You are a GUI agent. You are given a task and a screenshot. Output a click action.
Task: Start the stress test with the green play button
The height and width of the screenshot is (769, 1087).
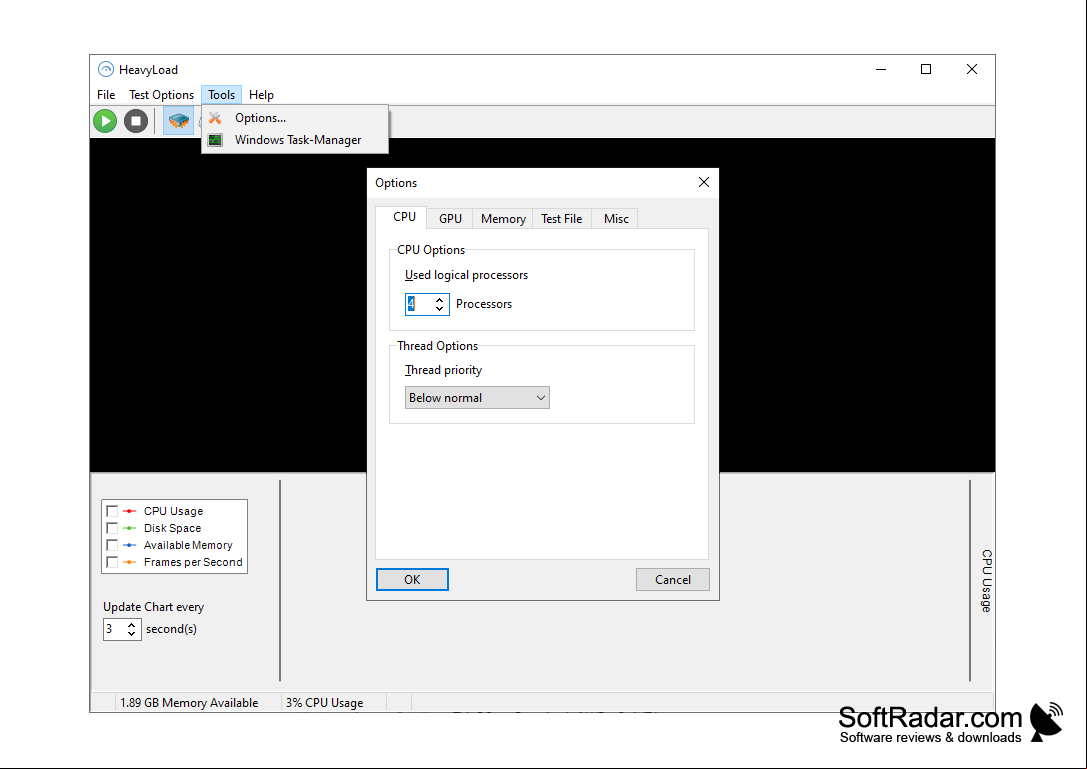tap(105, 121)
